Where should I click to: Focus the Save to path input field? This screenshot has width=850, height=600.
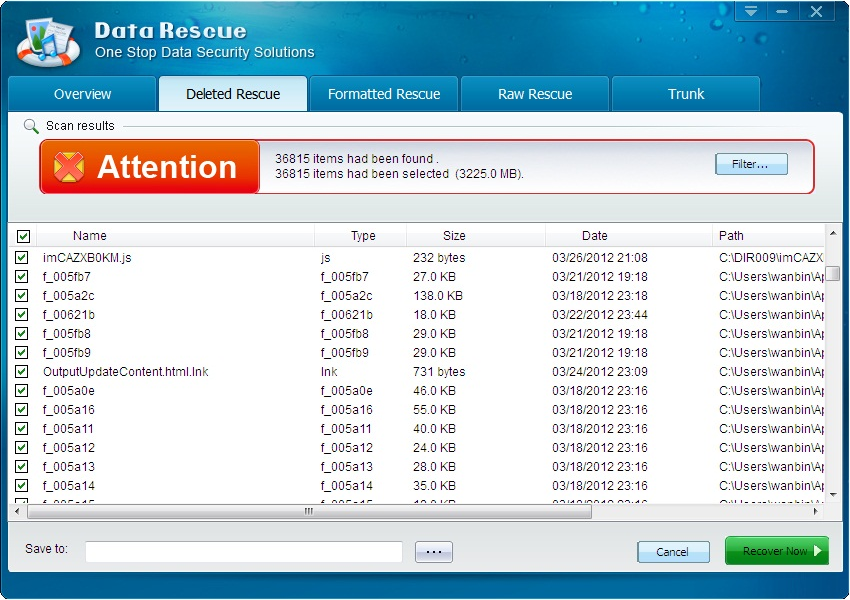point(243,552)
